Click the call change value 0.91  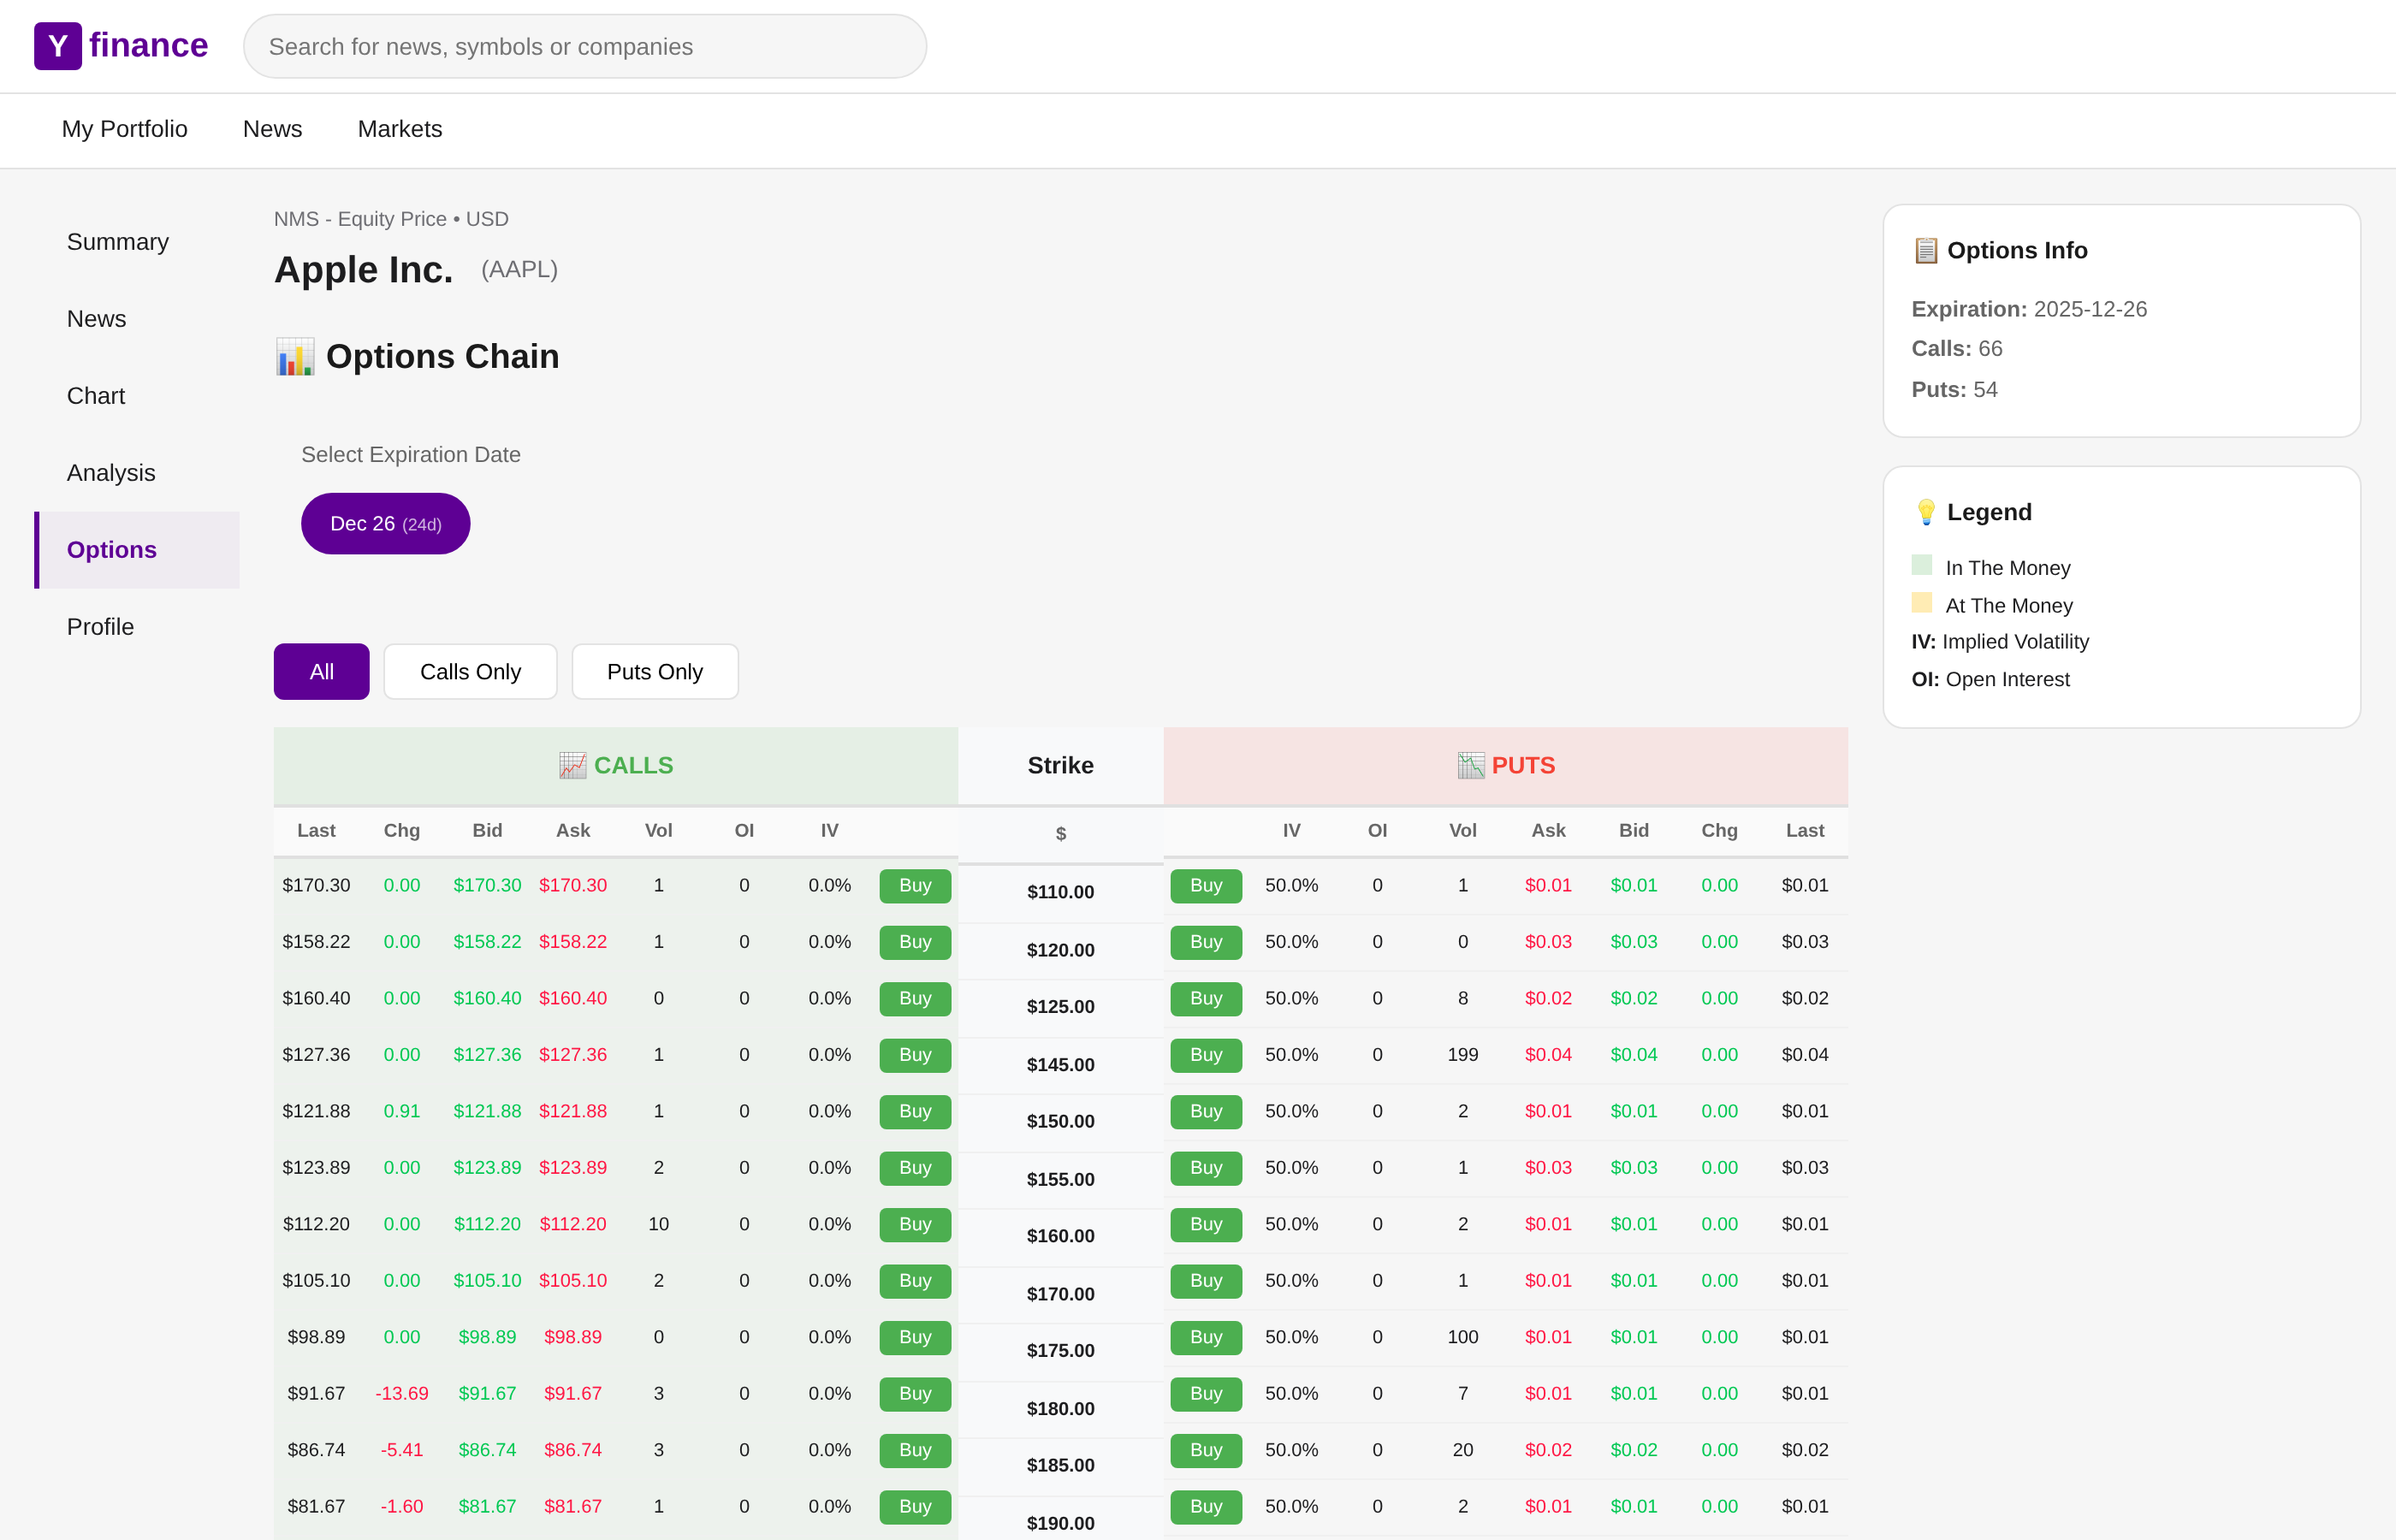[402, 1112]
